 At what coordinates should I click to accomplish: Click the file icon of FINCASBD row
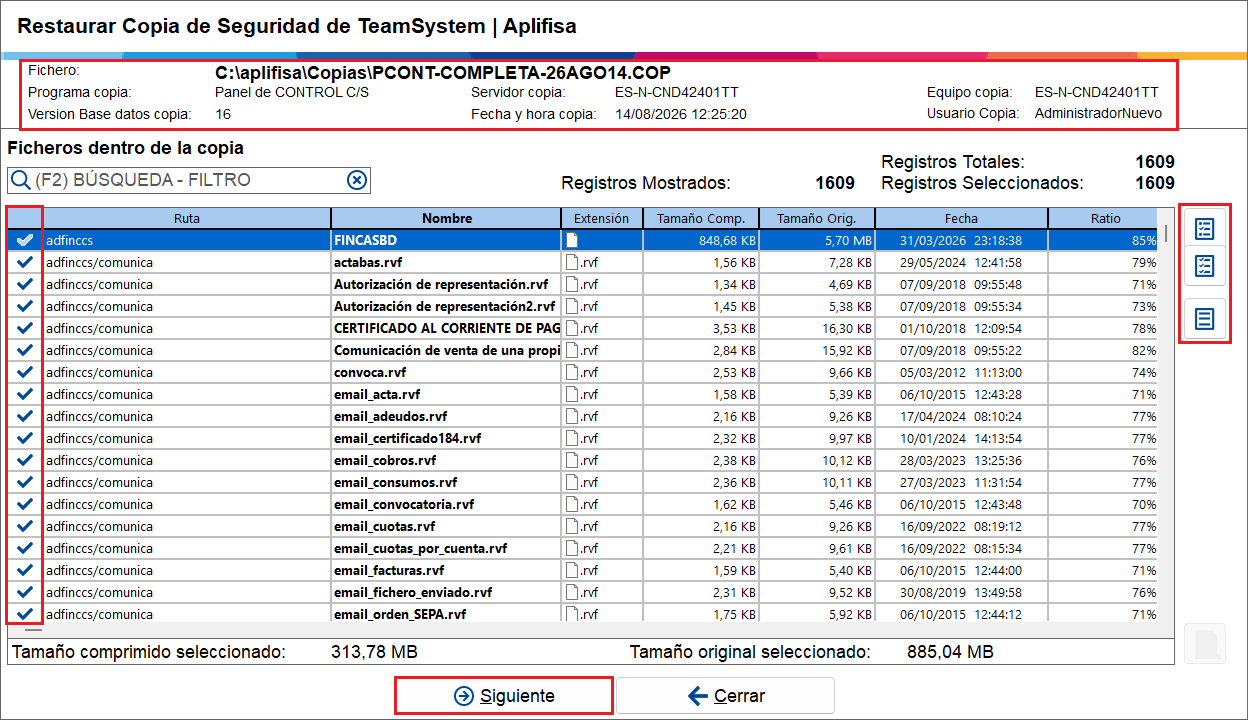(572, 240)
